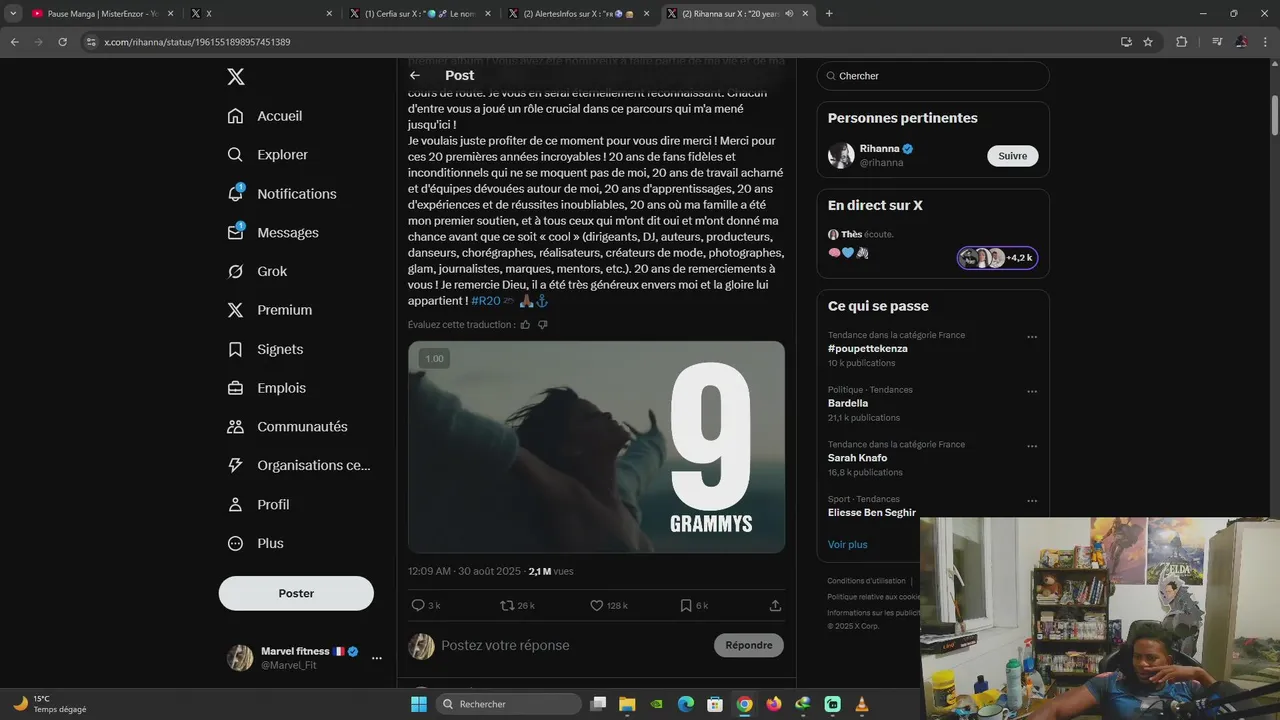Screen dimensions: 1280x720
Task: Open Grok from the sidebar
Action: [257, 271]
